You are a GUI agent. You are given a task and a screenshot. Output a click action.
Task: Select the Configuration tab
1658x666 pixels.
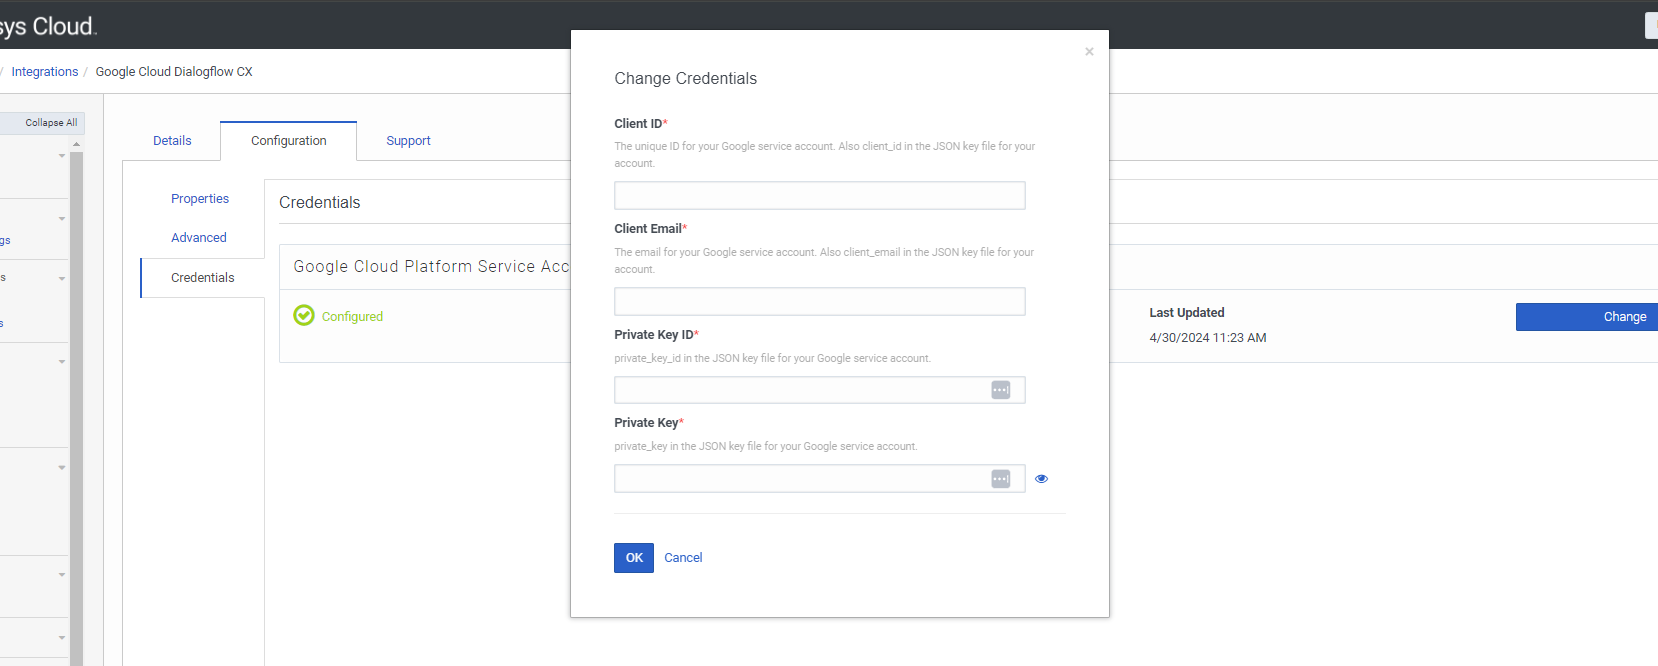288,141
